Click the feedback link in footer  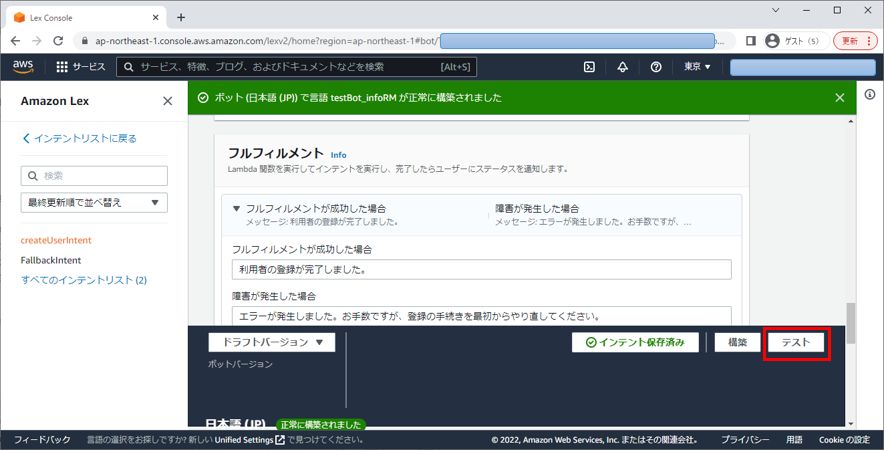point(42,440)
